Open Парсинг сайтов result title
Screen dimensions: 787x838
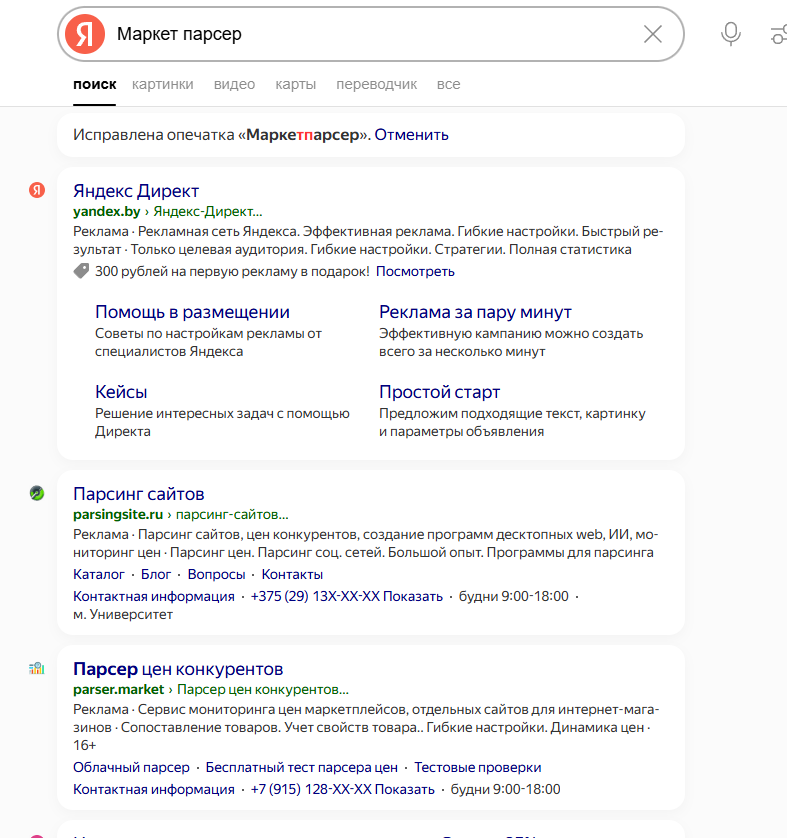pyautogui.click(x=138, y=494)
